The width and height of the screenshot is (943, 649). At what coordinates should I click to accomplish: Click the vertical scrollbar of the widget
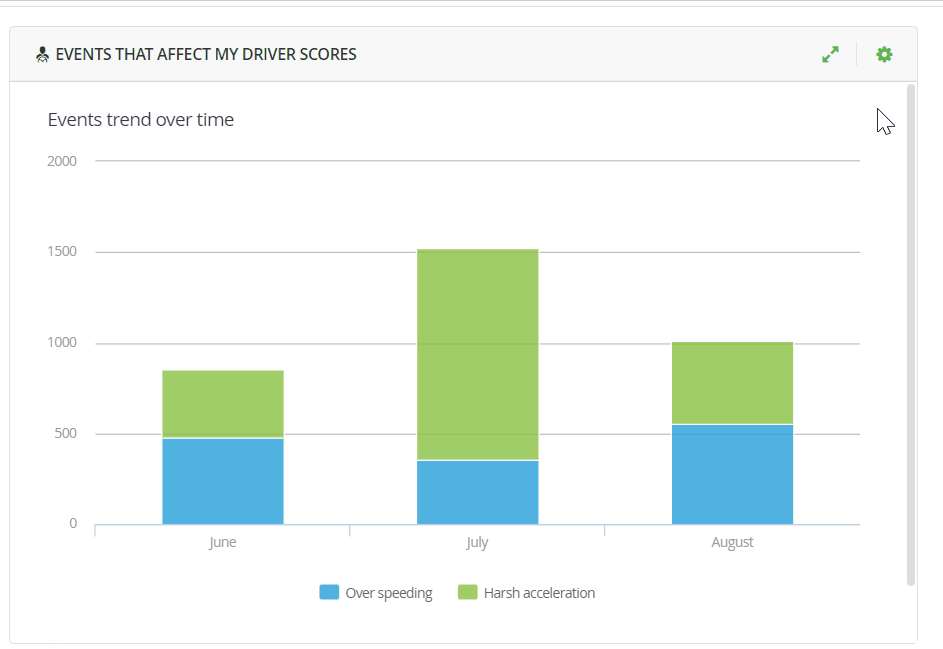[911, 334]
